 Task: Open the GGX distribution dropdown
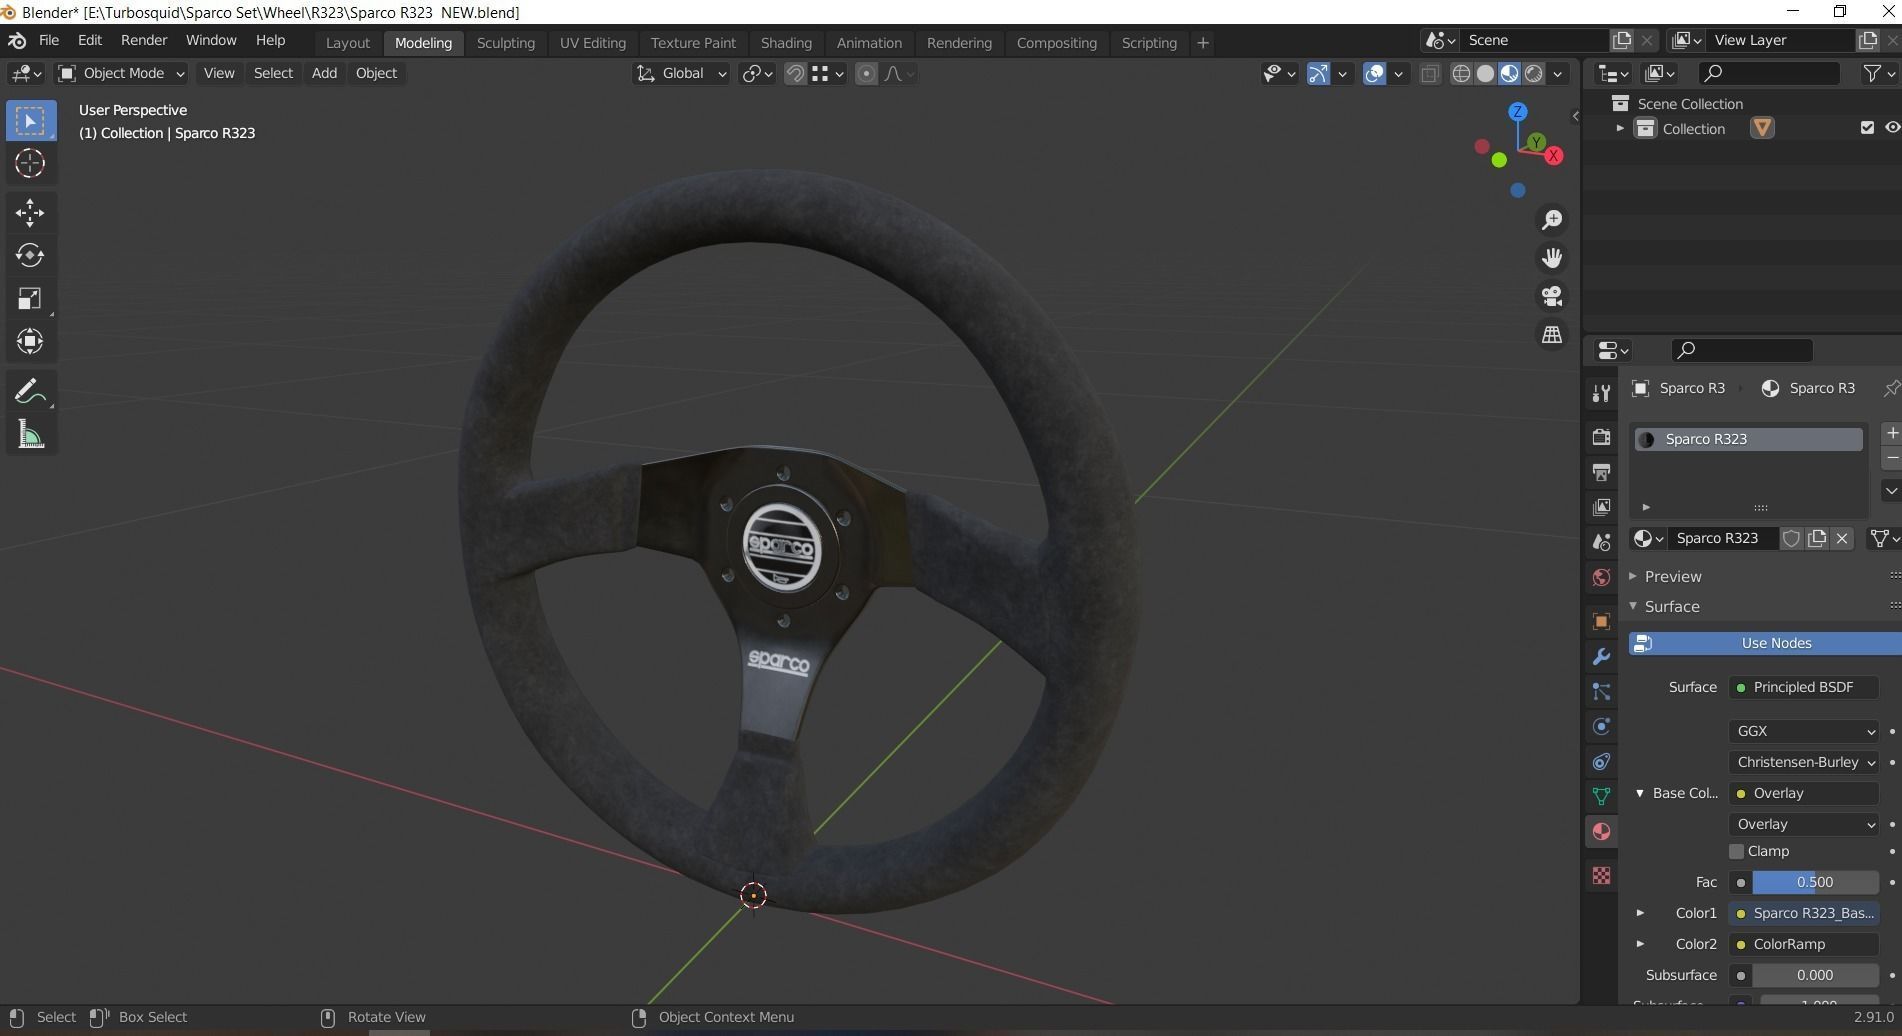[x=1804, y=731]
